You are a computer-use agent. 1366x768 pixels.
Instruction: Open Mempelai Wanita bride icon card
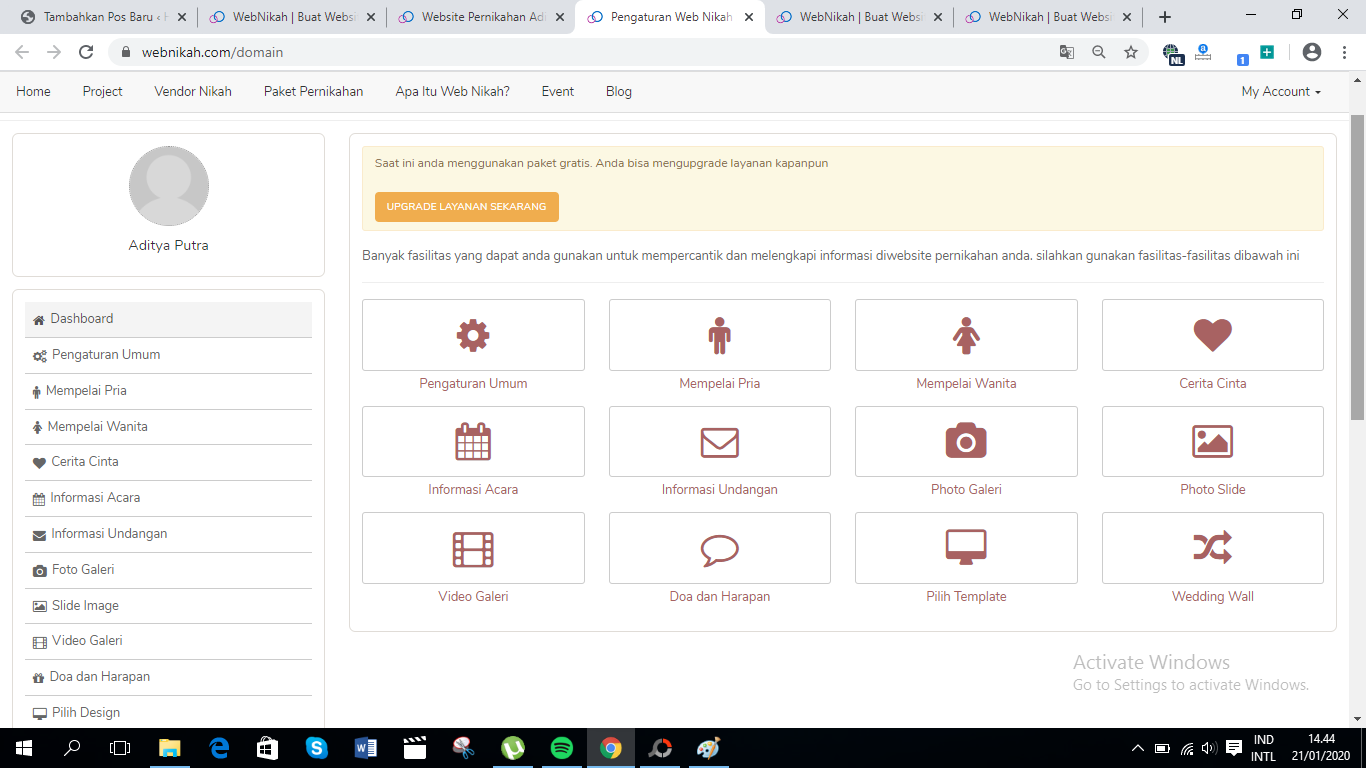[965, 334]
